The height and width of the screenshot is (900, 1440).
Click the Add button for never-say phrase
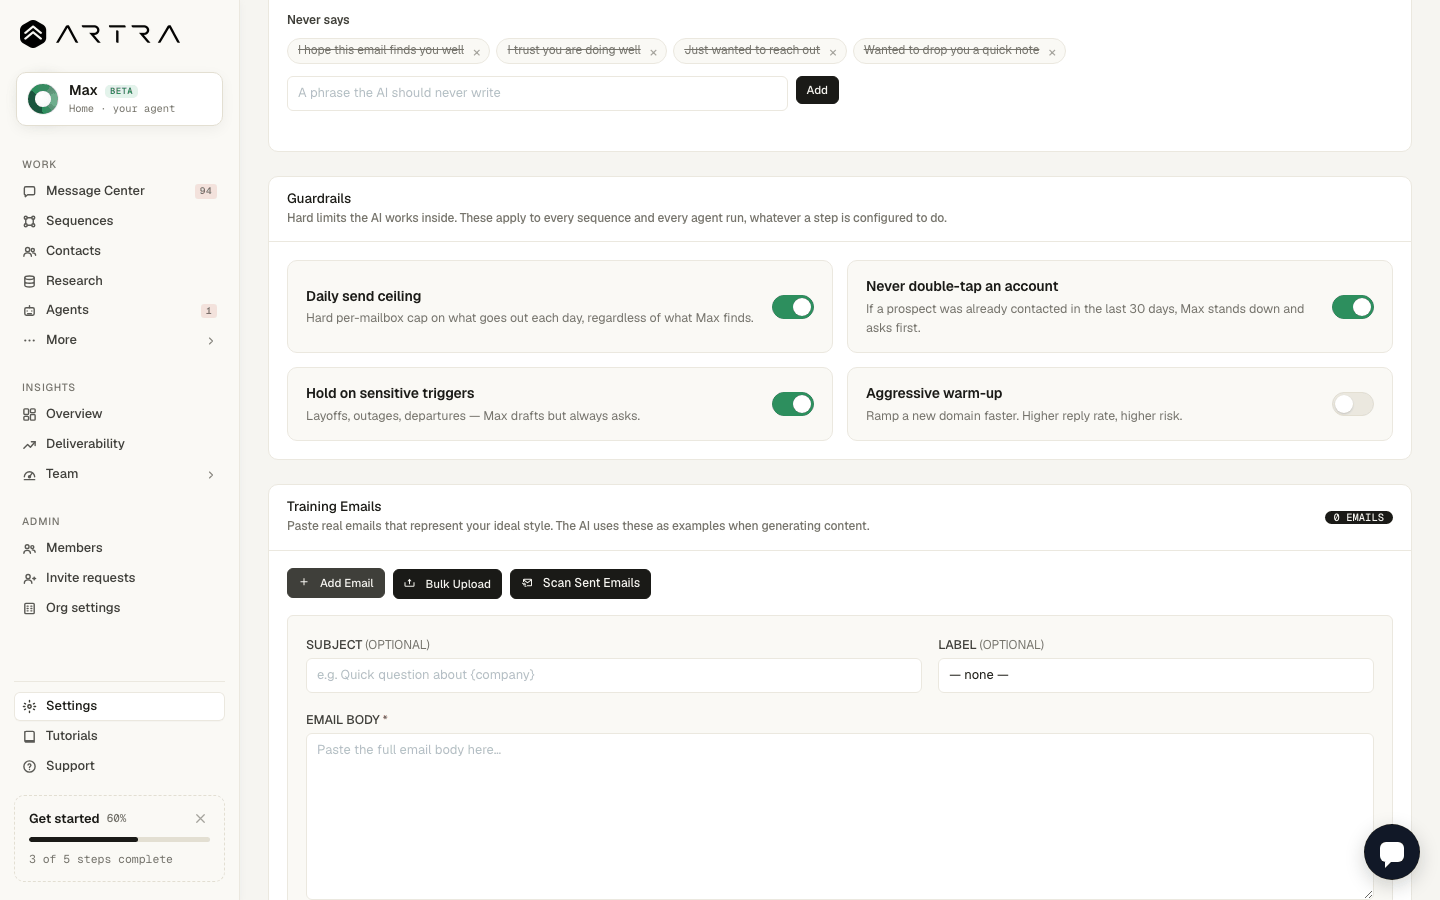[817, 90]
